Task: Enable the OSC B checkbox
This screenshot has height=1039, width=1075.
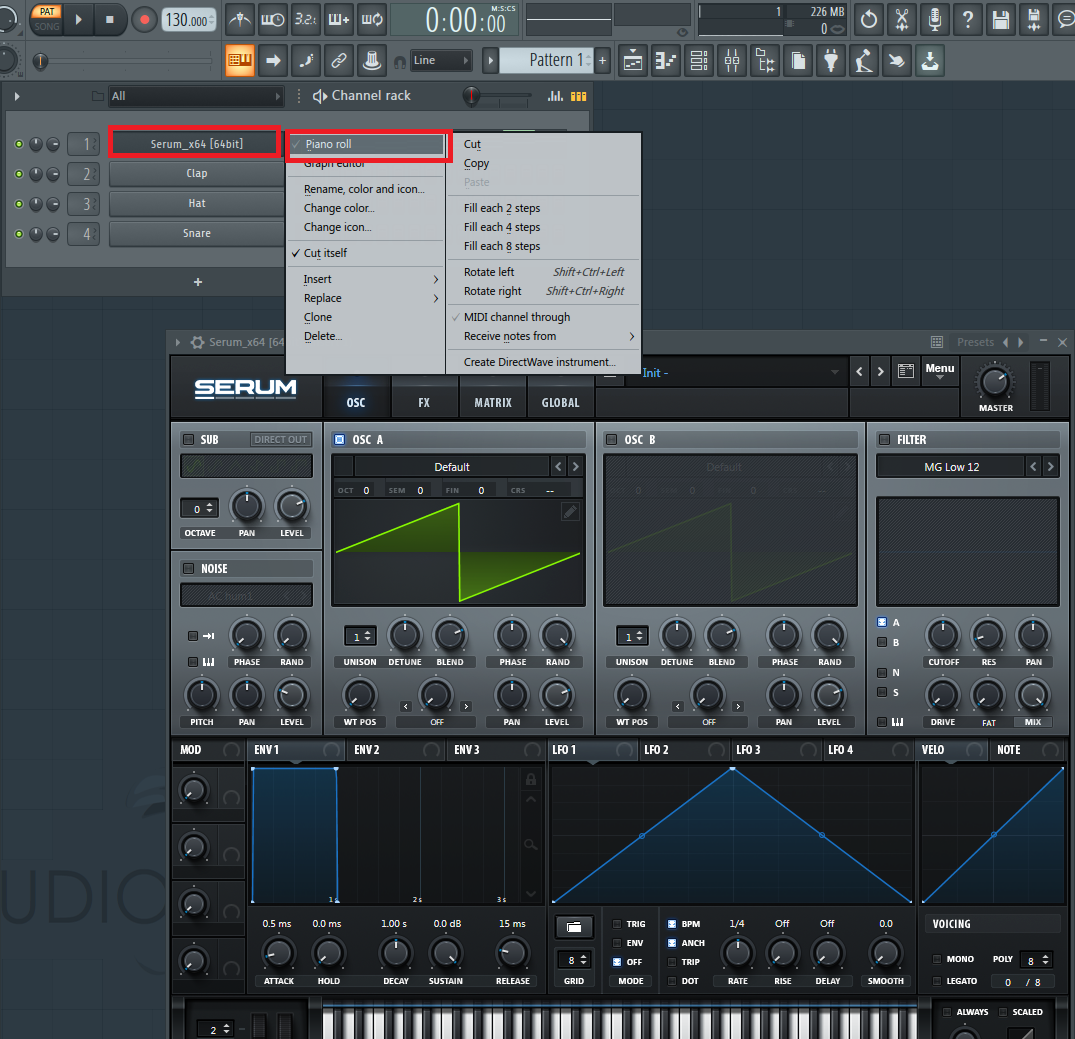Action: click(x=612, y=440)
